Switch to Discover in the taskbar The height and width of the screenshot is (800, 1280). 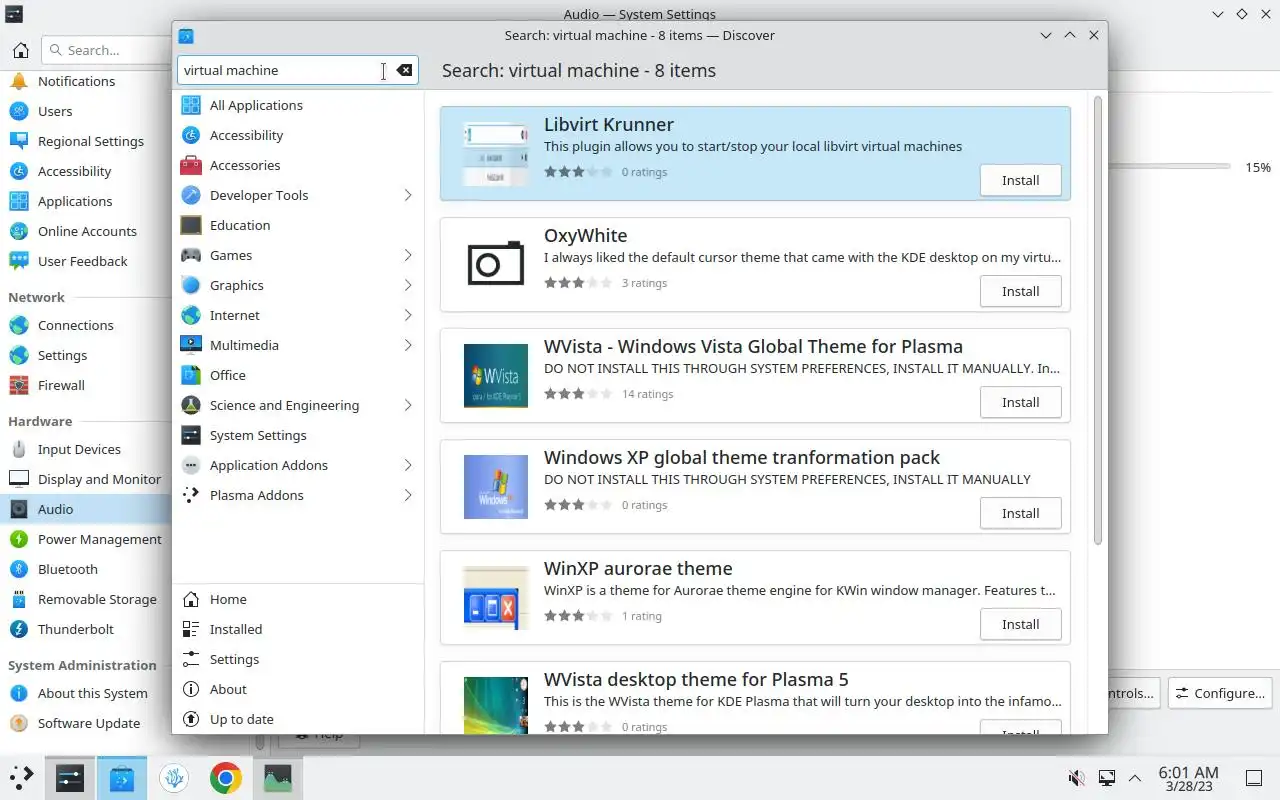tap(122, 777)
